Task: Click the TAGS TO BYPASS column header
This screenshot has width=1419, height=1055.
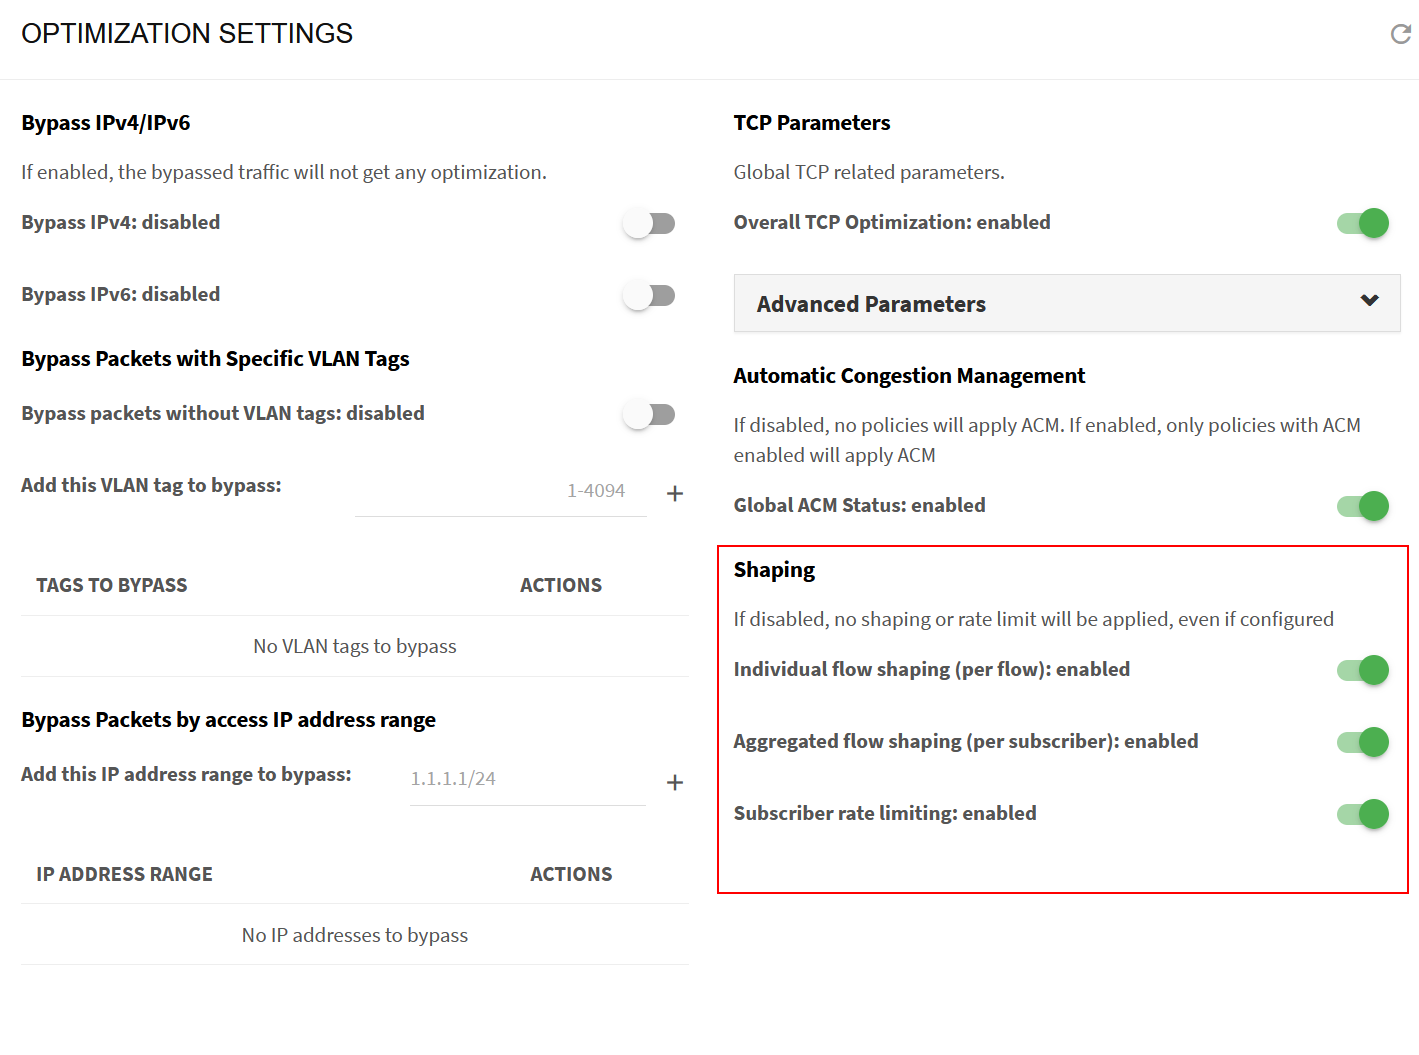Action: pos(112,586)
